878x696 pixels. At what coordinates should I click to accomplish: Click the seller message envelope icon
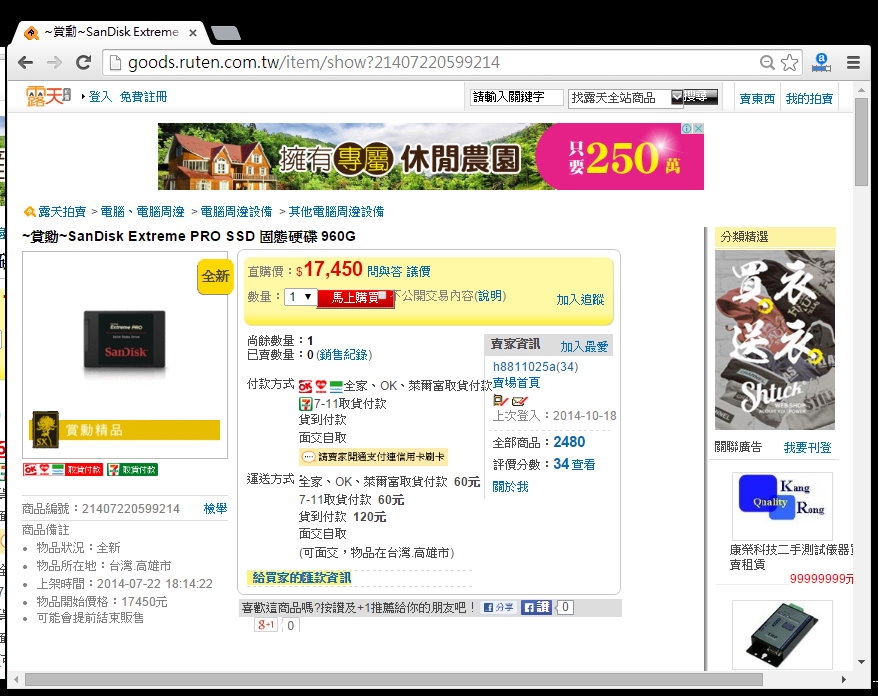click(519, 401)
